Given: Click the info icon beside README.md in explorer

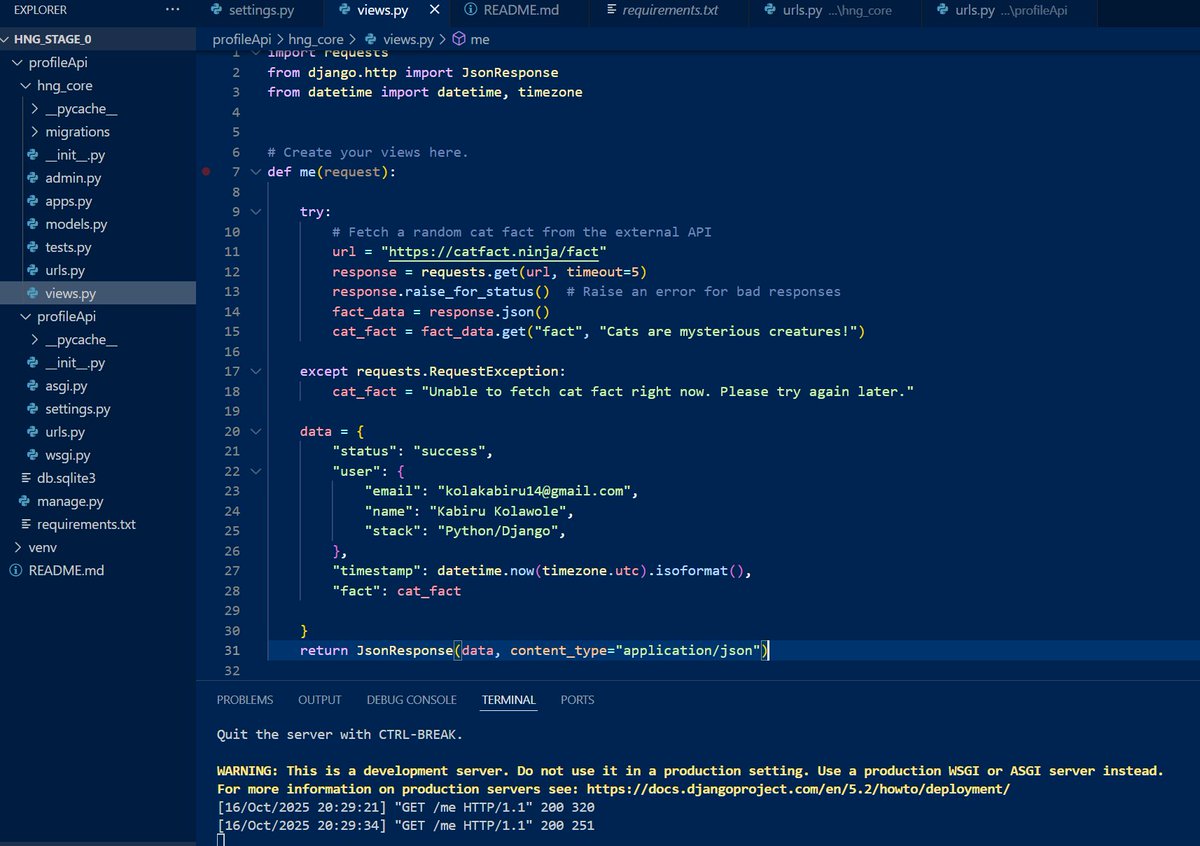Looking at the screenshot, I should [x=15, y=570].
